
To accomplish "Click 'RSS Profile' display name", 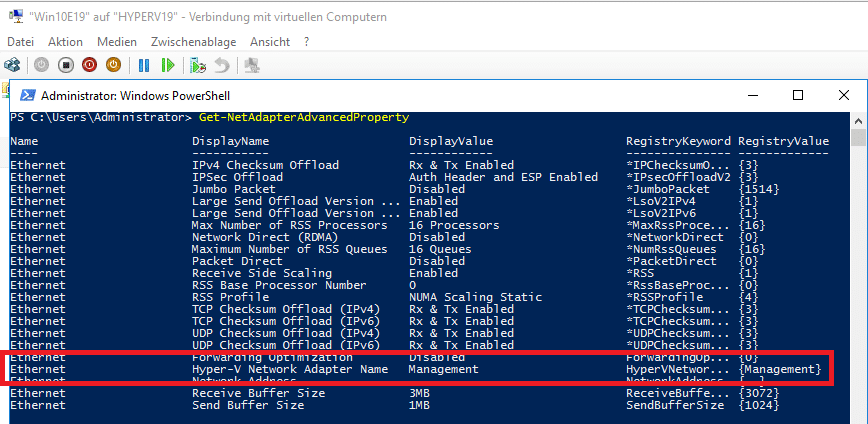I will click(230, 297).
